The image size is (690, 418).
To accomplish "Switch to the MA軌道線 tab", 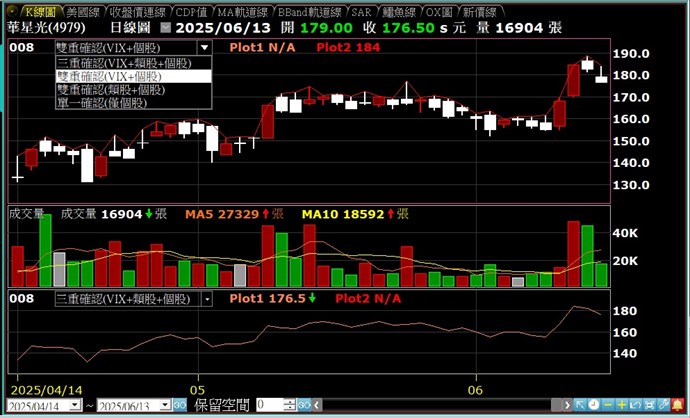I will [x=244, y=12].
